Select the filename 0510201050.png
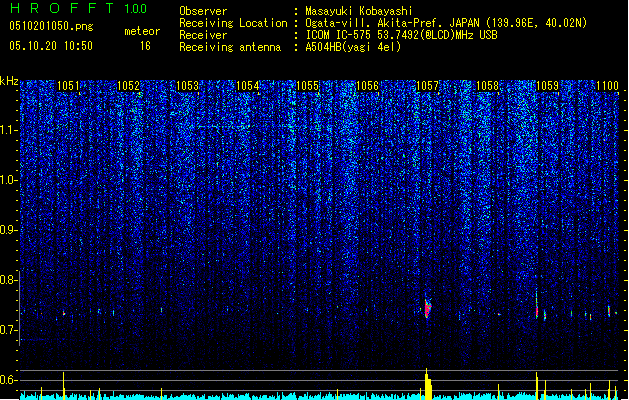This screenshot has height=400, width=629. coord(51,26)
